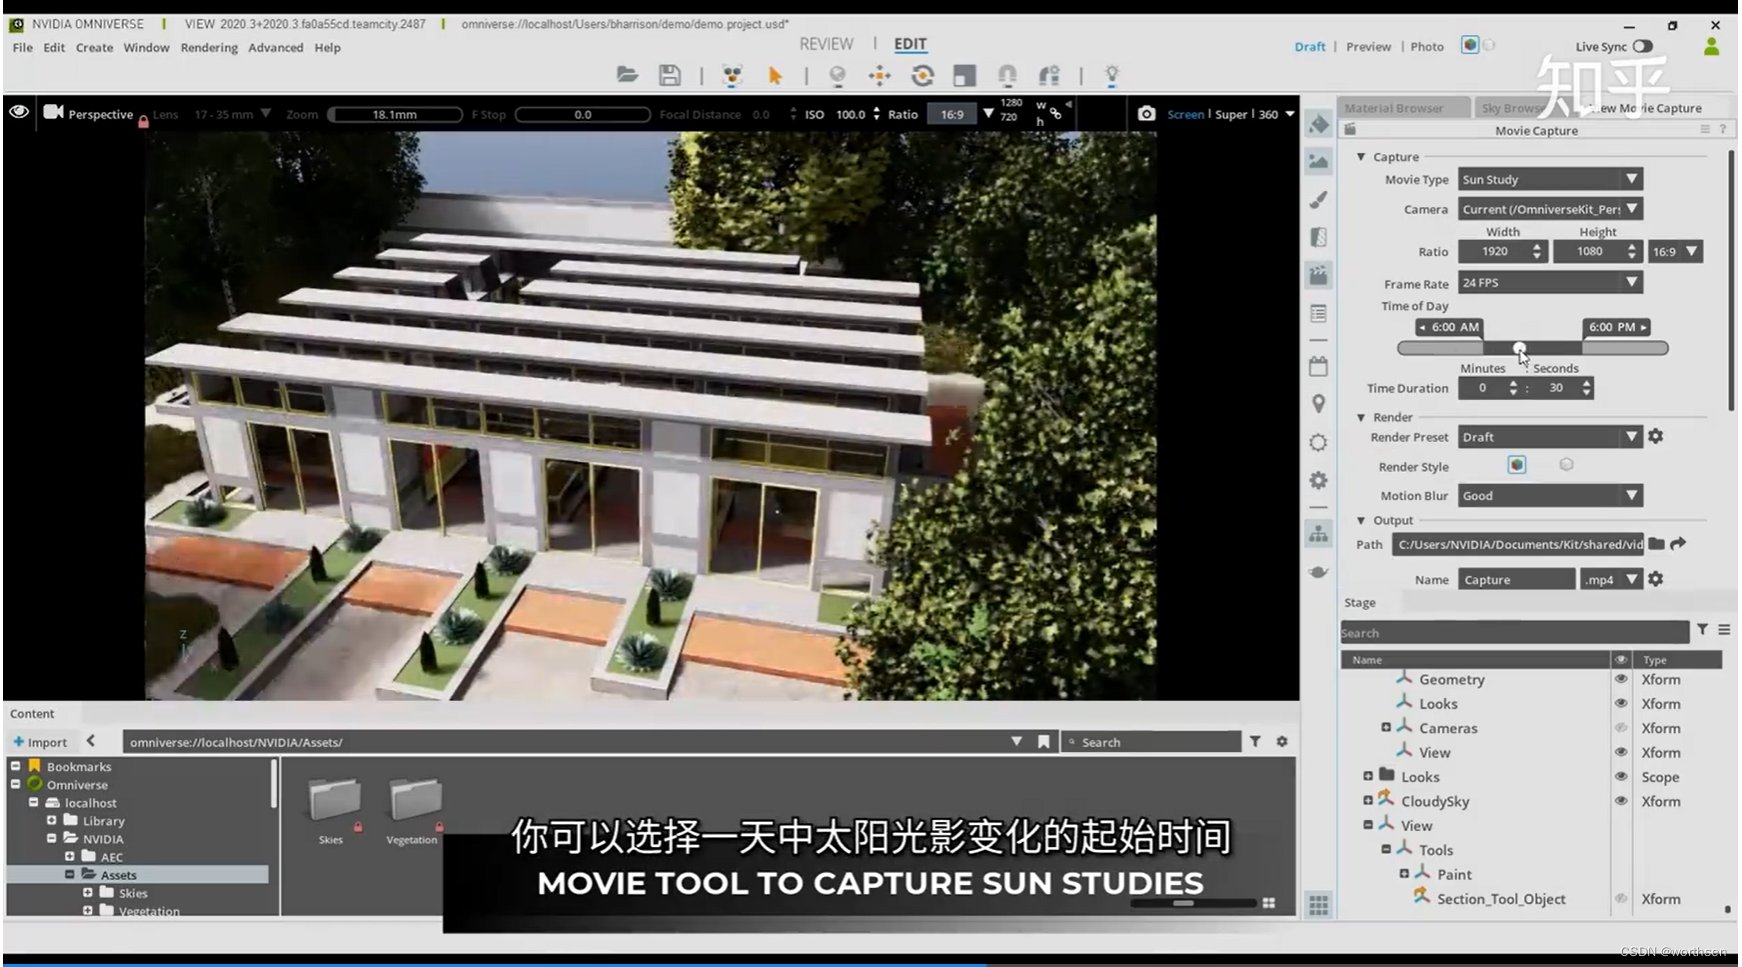
Task: Open the gear beside .mp4 format
Action: tap(1656, 579)
